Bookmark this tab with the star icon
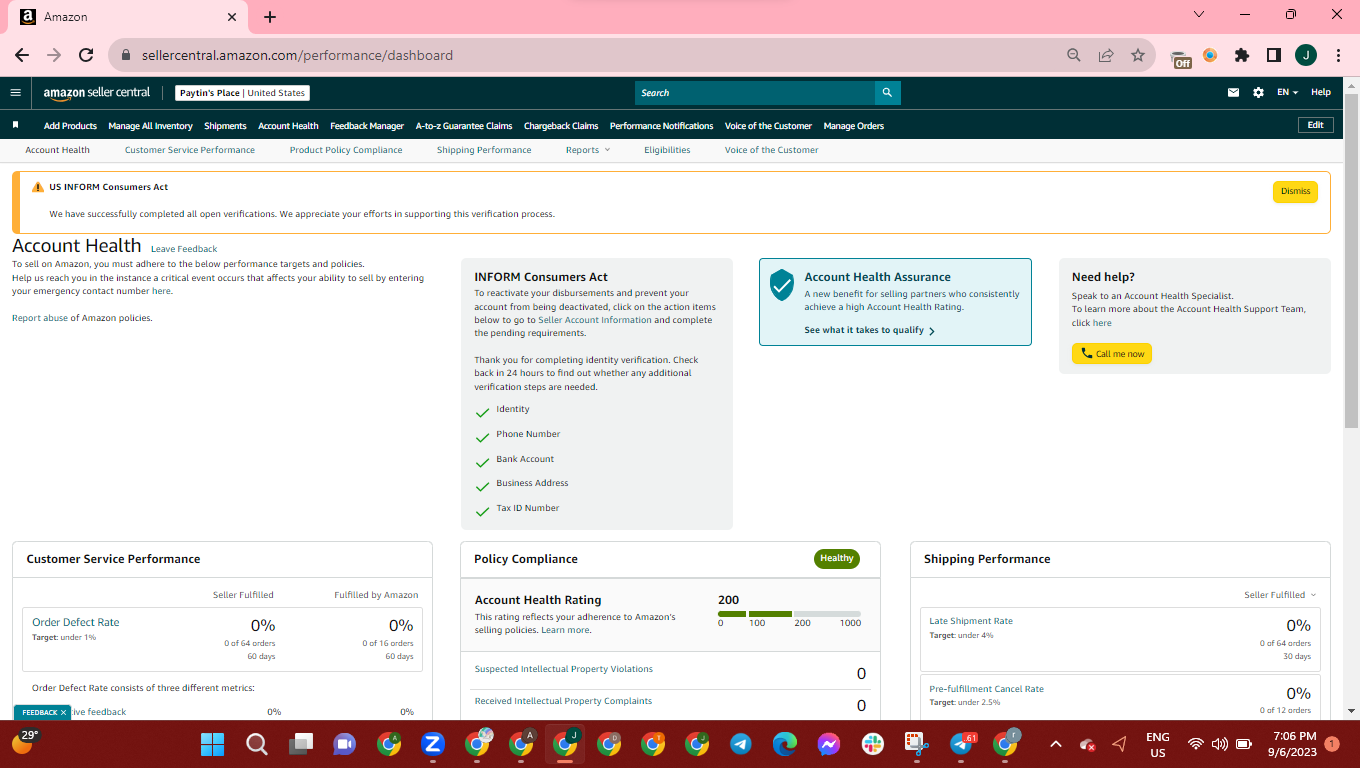 [x=1138, y=55]
